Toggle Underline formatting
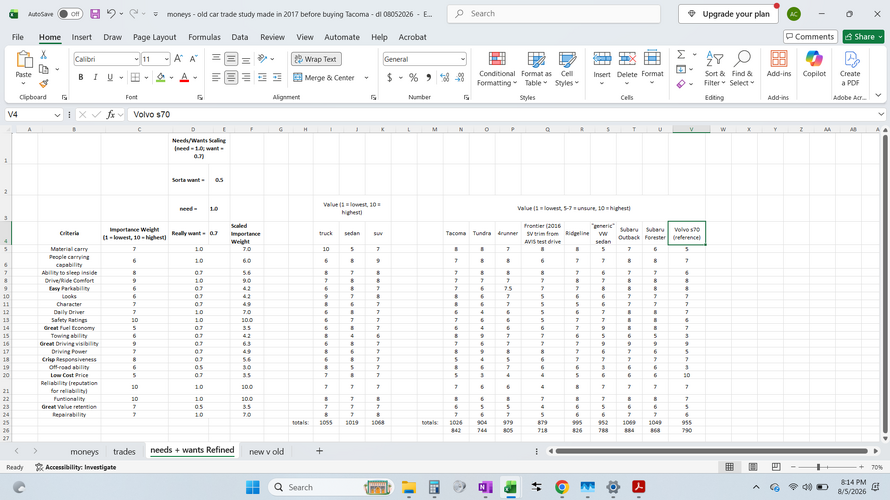890x500 pixels. 110,77
